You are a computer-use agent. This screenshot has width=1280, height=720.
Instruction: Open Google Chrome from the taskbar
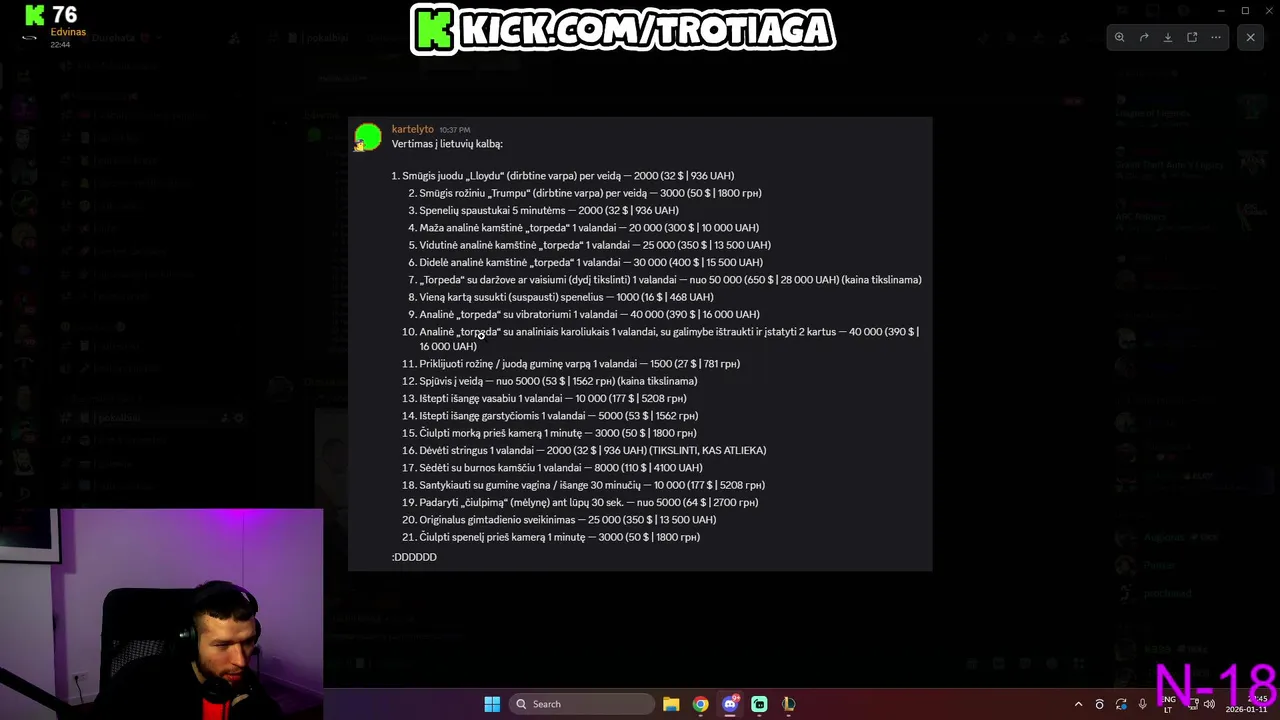pos(700,704)
